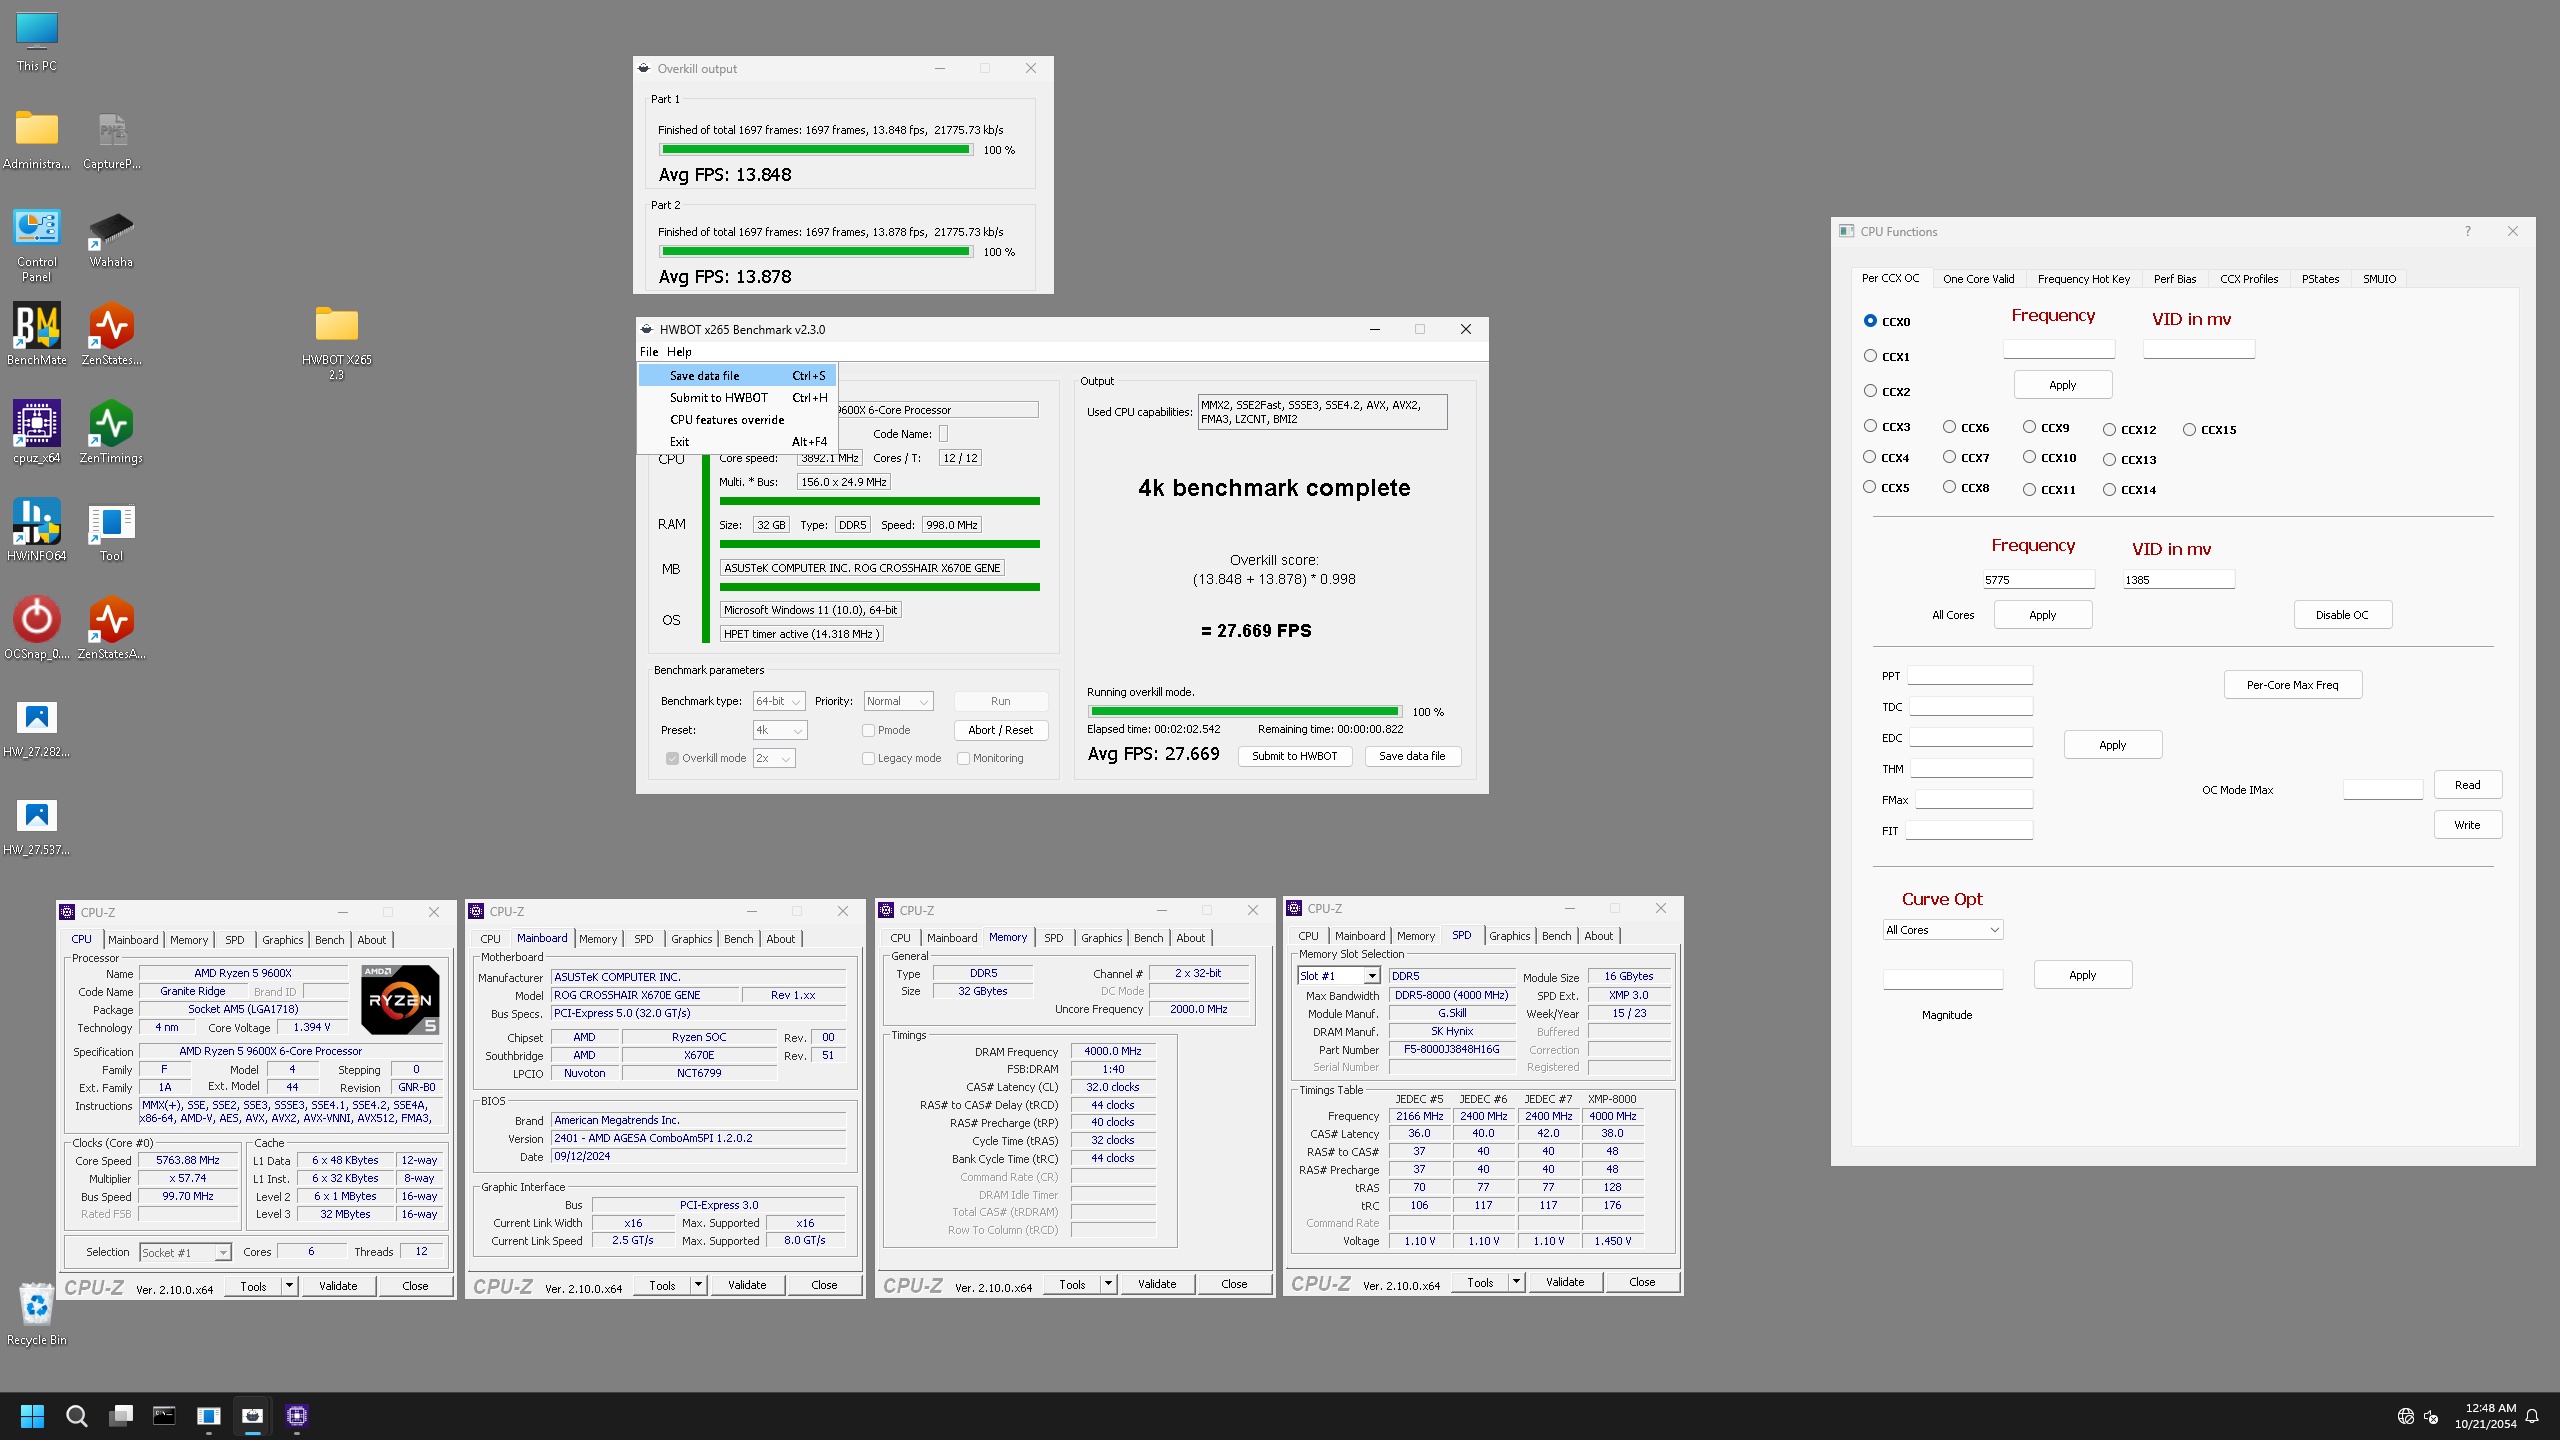This screenshot has height=1440, width=2560.
Task: Open the HW_27.537... image file
Action: coord(37,825)
